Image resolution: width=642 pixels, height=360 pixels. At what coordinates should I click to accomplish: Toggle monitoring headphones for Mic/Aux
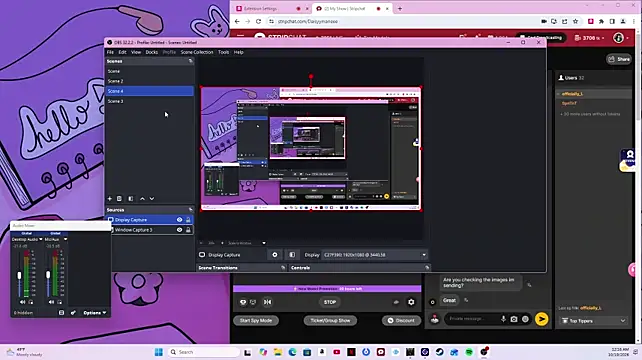pyautogui.click(x=59, y=302)
